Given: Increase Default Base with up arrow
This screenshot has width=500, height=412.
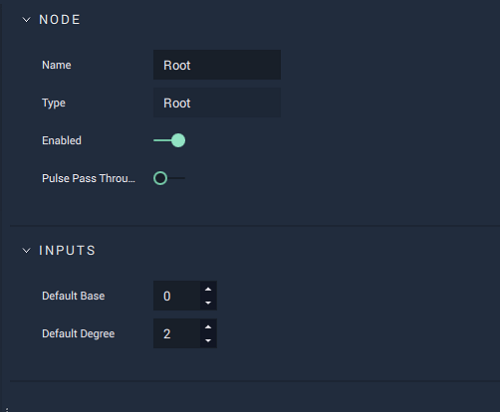Looking at the screenshot, I should coord(208,289).
